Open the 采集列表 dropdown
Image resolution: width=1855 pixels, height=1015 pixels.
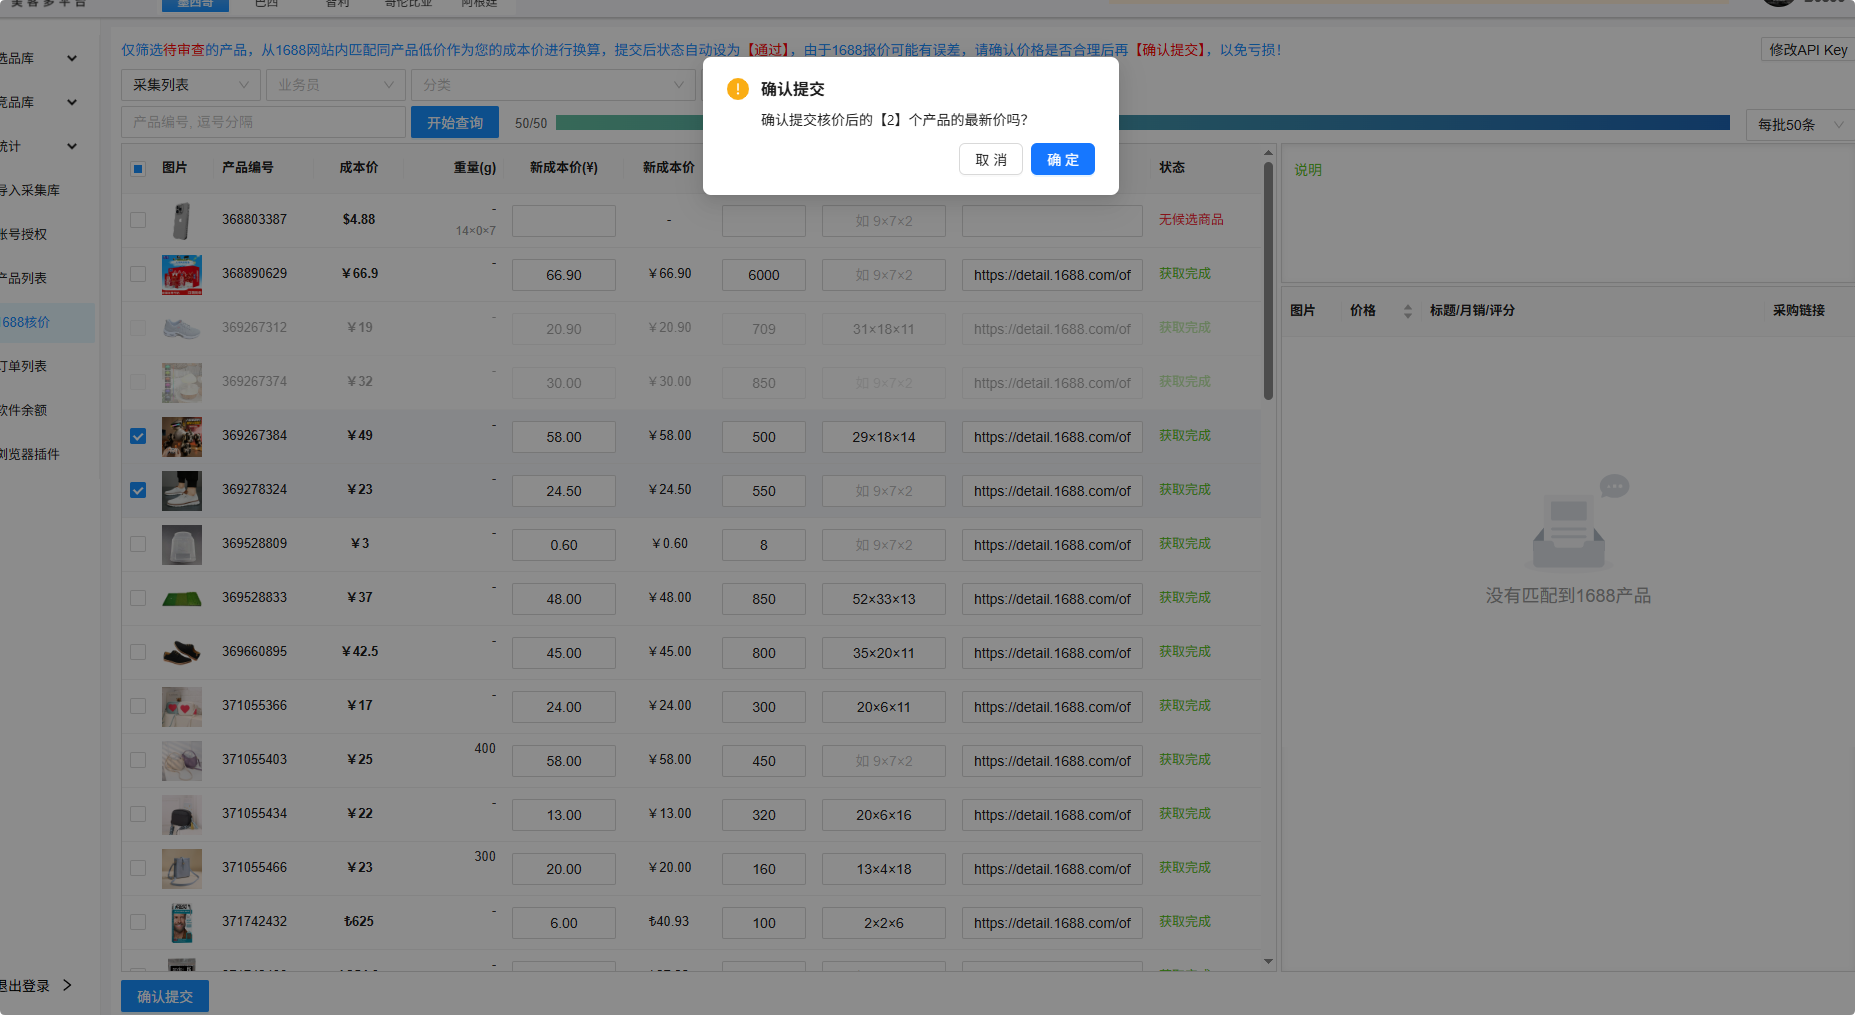[191, 85]
